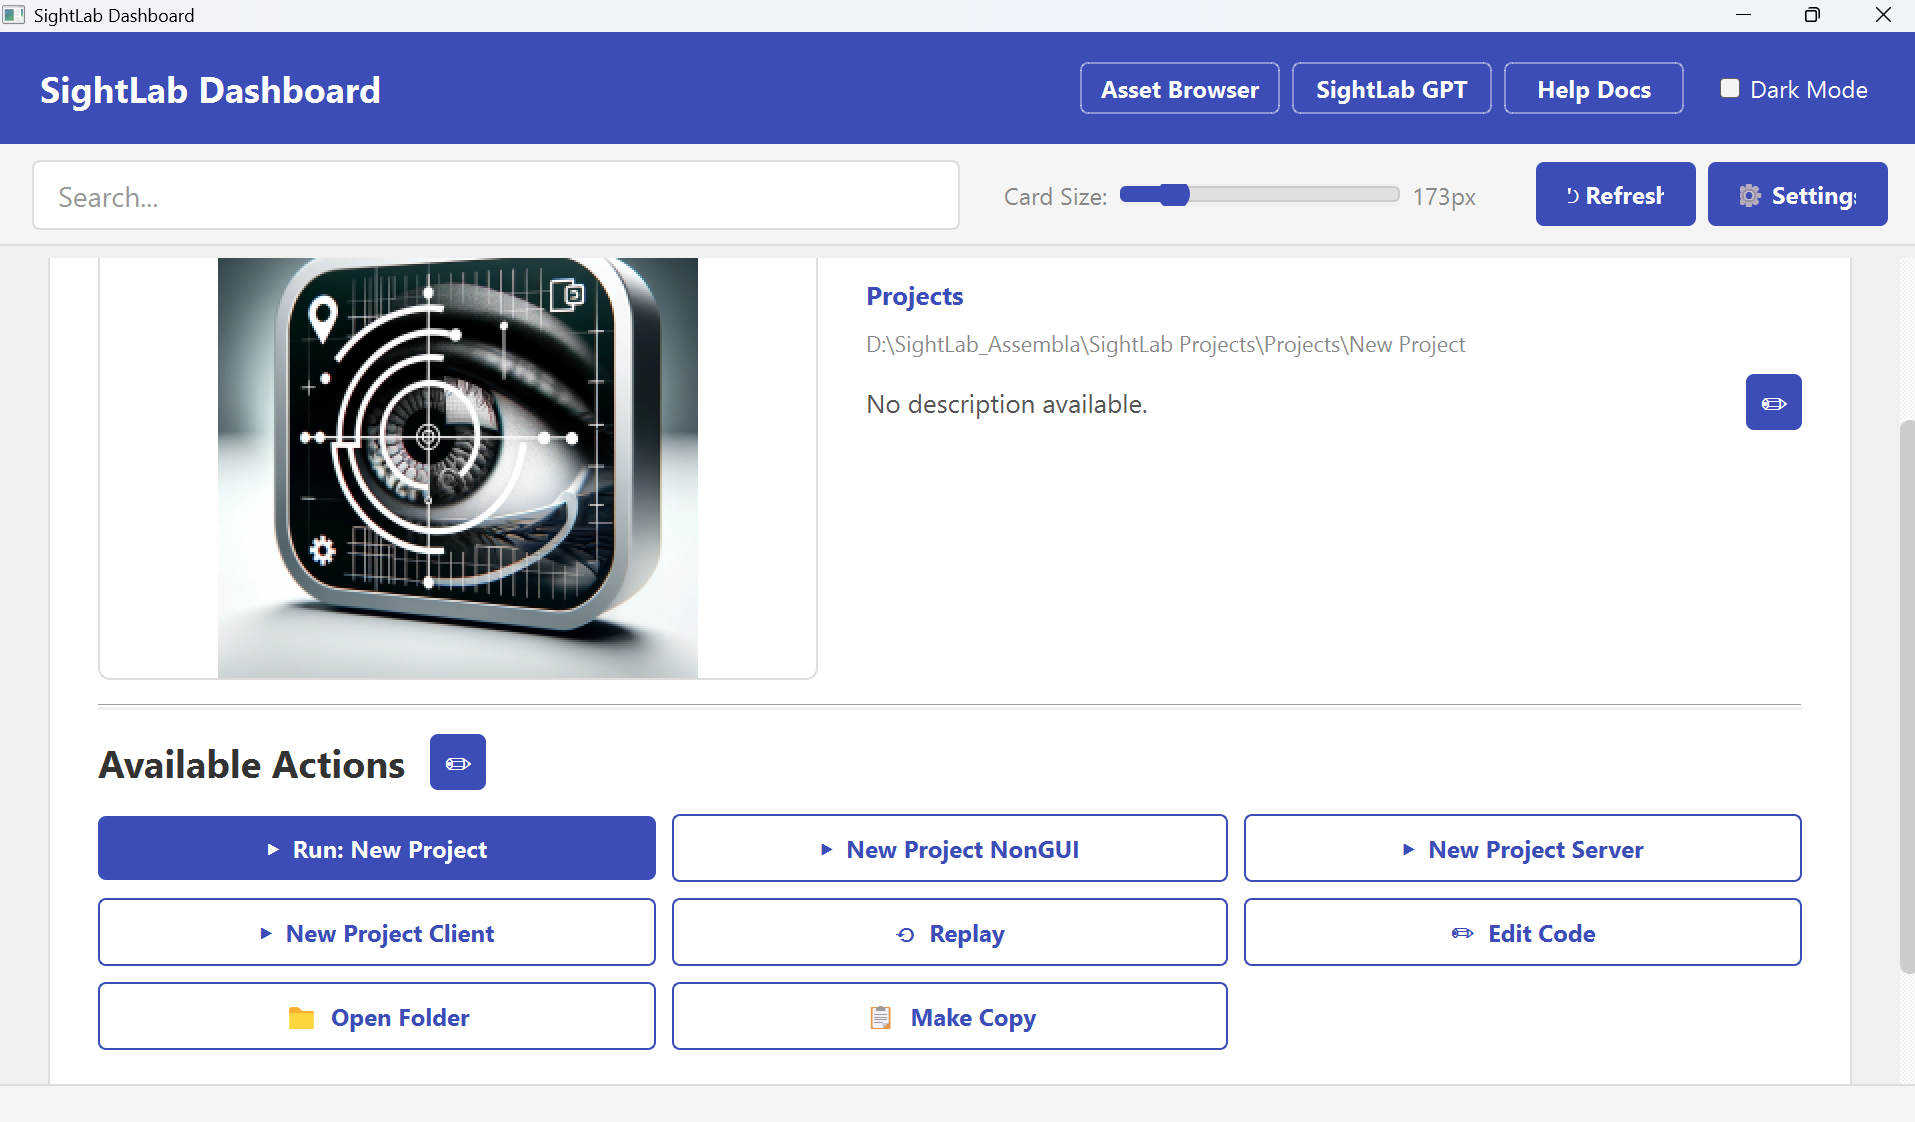The image size is (1915, 1122).
Task: Edit the project description via pencil icon
Action: click(x=1772, y=402)
